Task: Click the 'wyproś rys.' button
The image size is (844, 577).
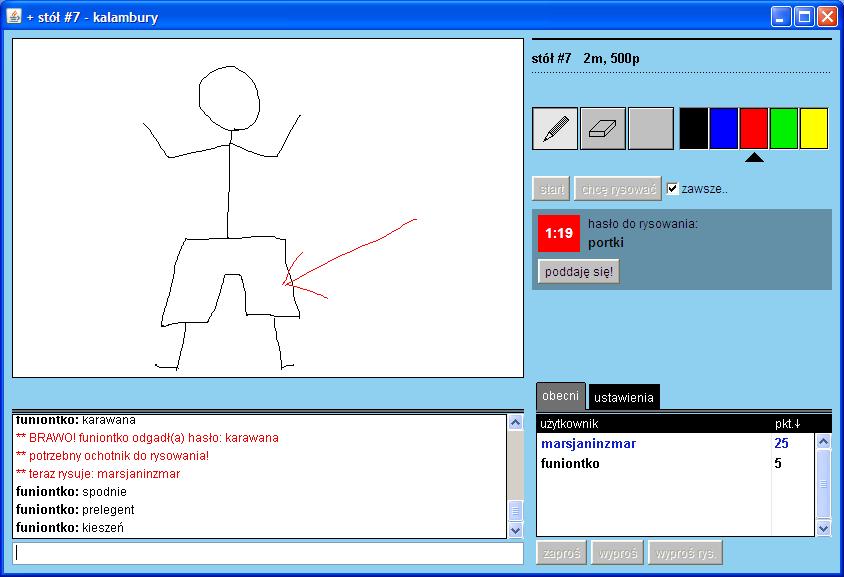Action: [x=685, y=553]
